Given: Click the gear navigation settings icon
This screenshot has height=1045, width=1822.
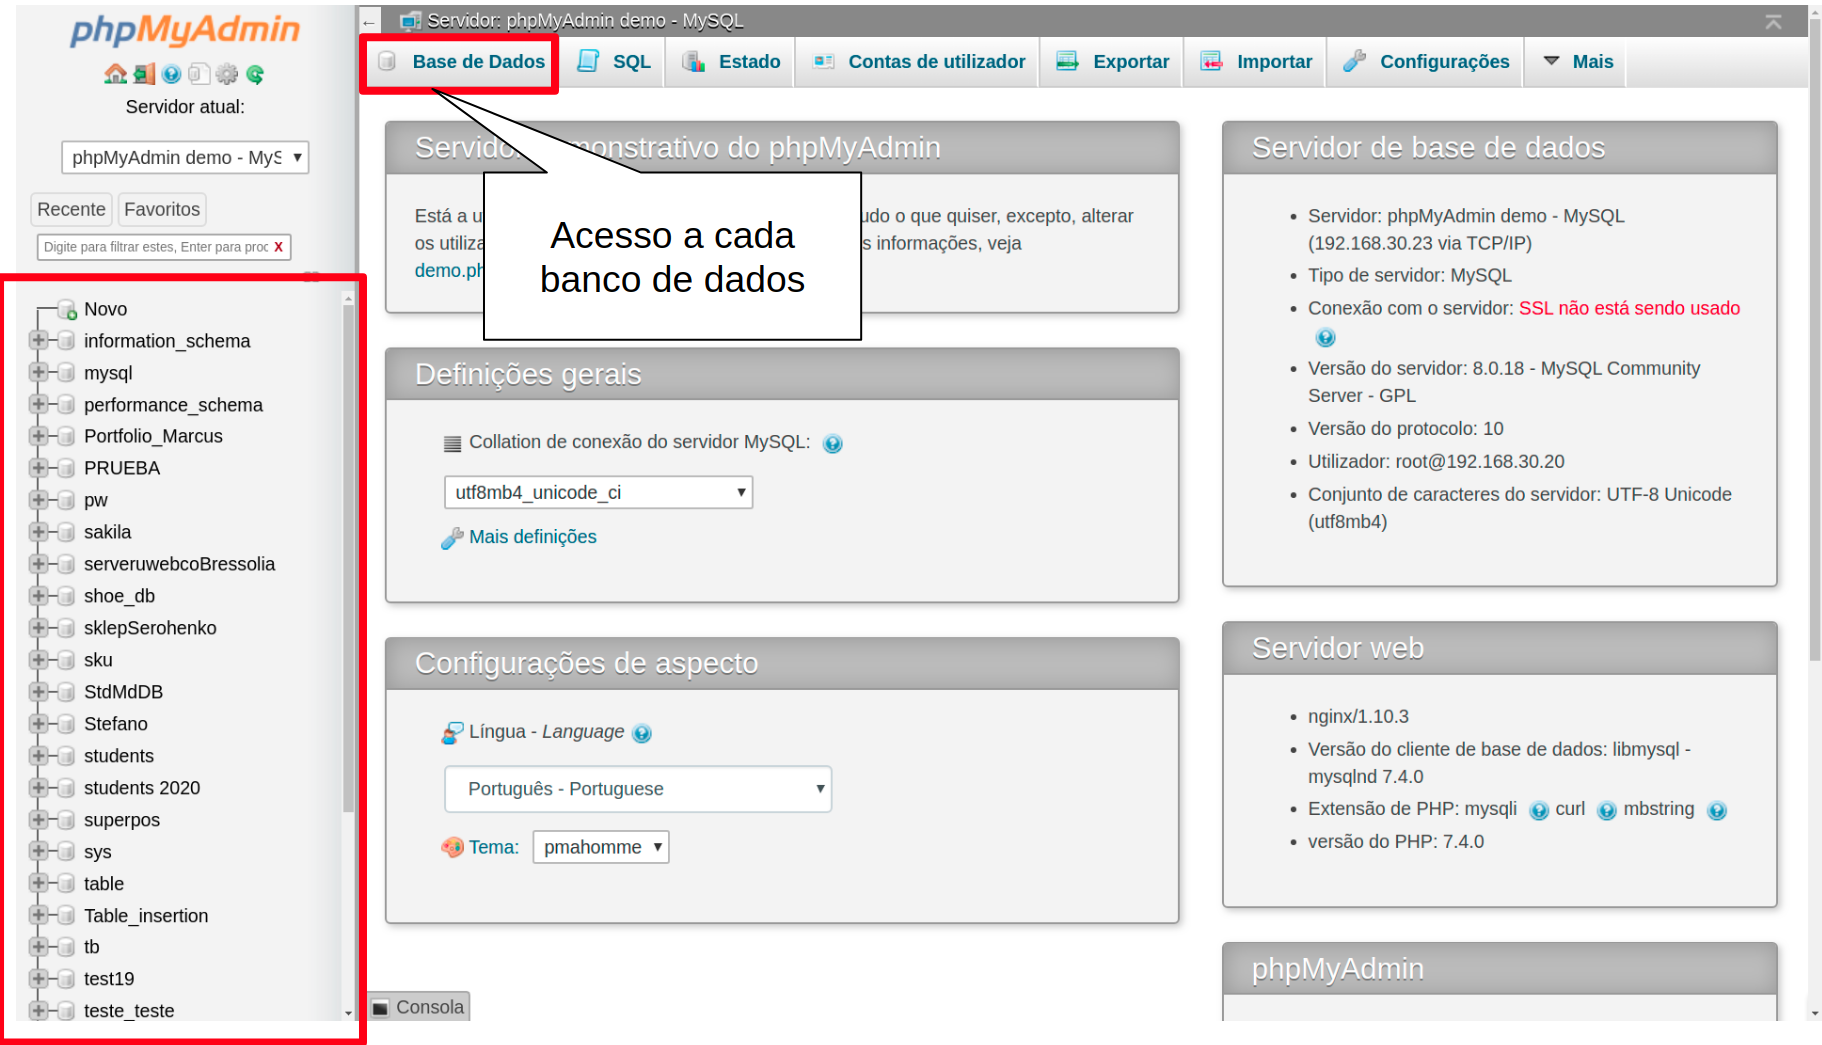Looking at the screenshot, I should click(227, 74).
